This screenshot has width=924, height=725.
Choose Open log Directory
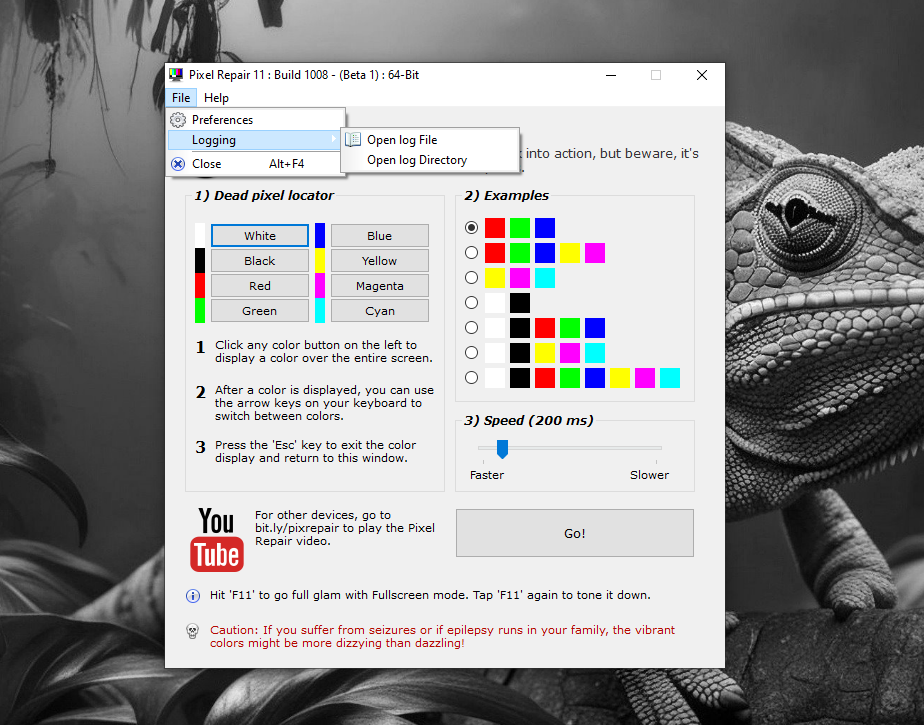417,160
